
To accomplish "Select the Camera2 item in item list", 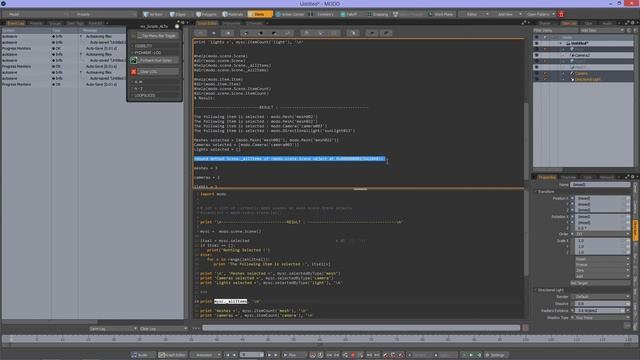I will tap(582, 55).
